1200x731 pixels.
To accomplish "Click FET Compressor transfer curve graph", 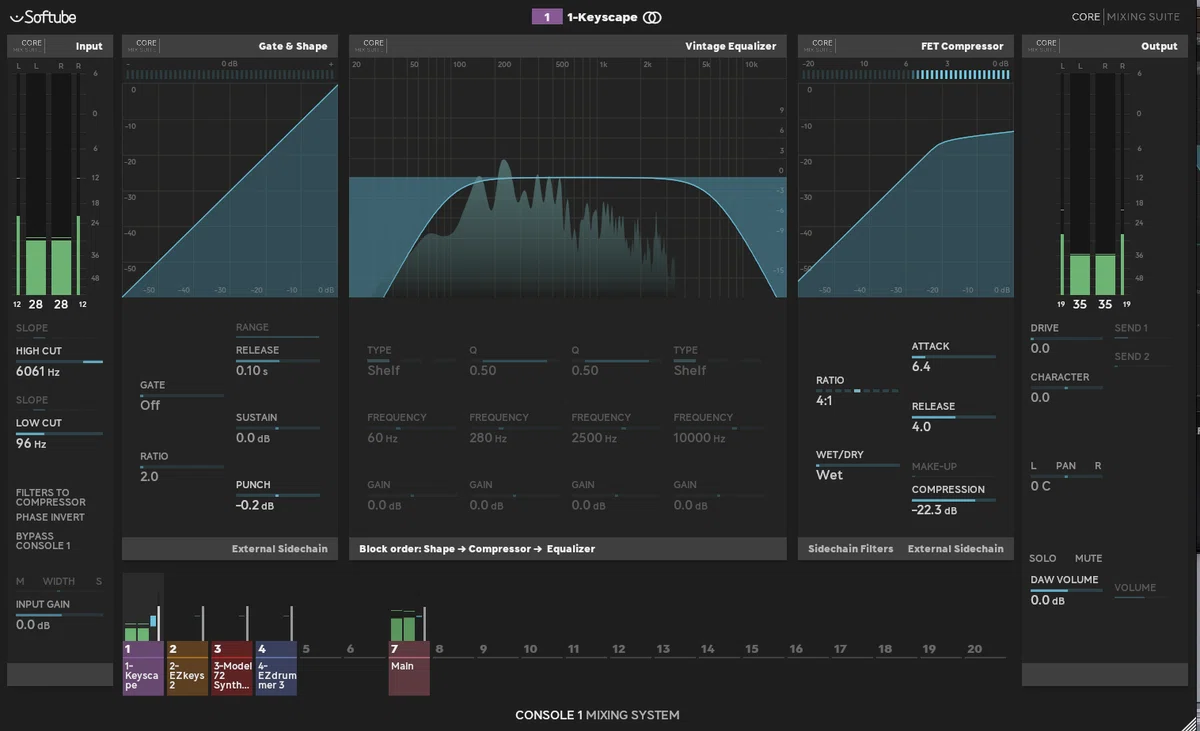I will pos(906,189).
